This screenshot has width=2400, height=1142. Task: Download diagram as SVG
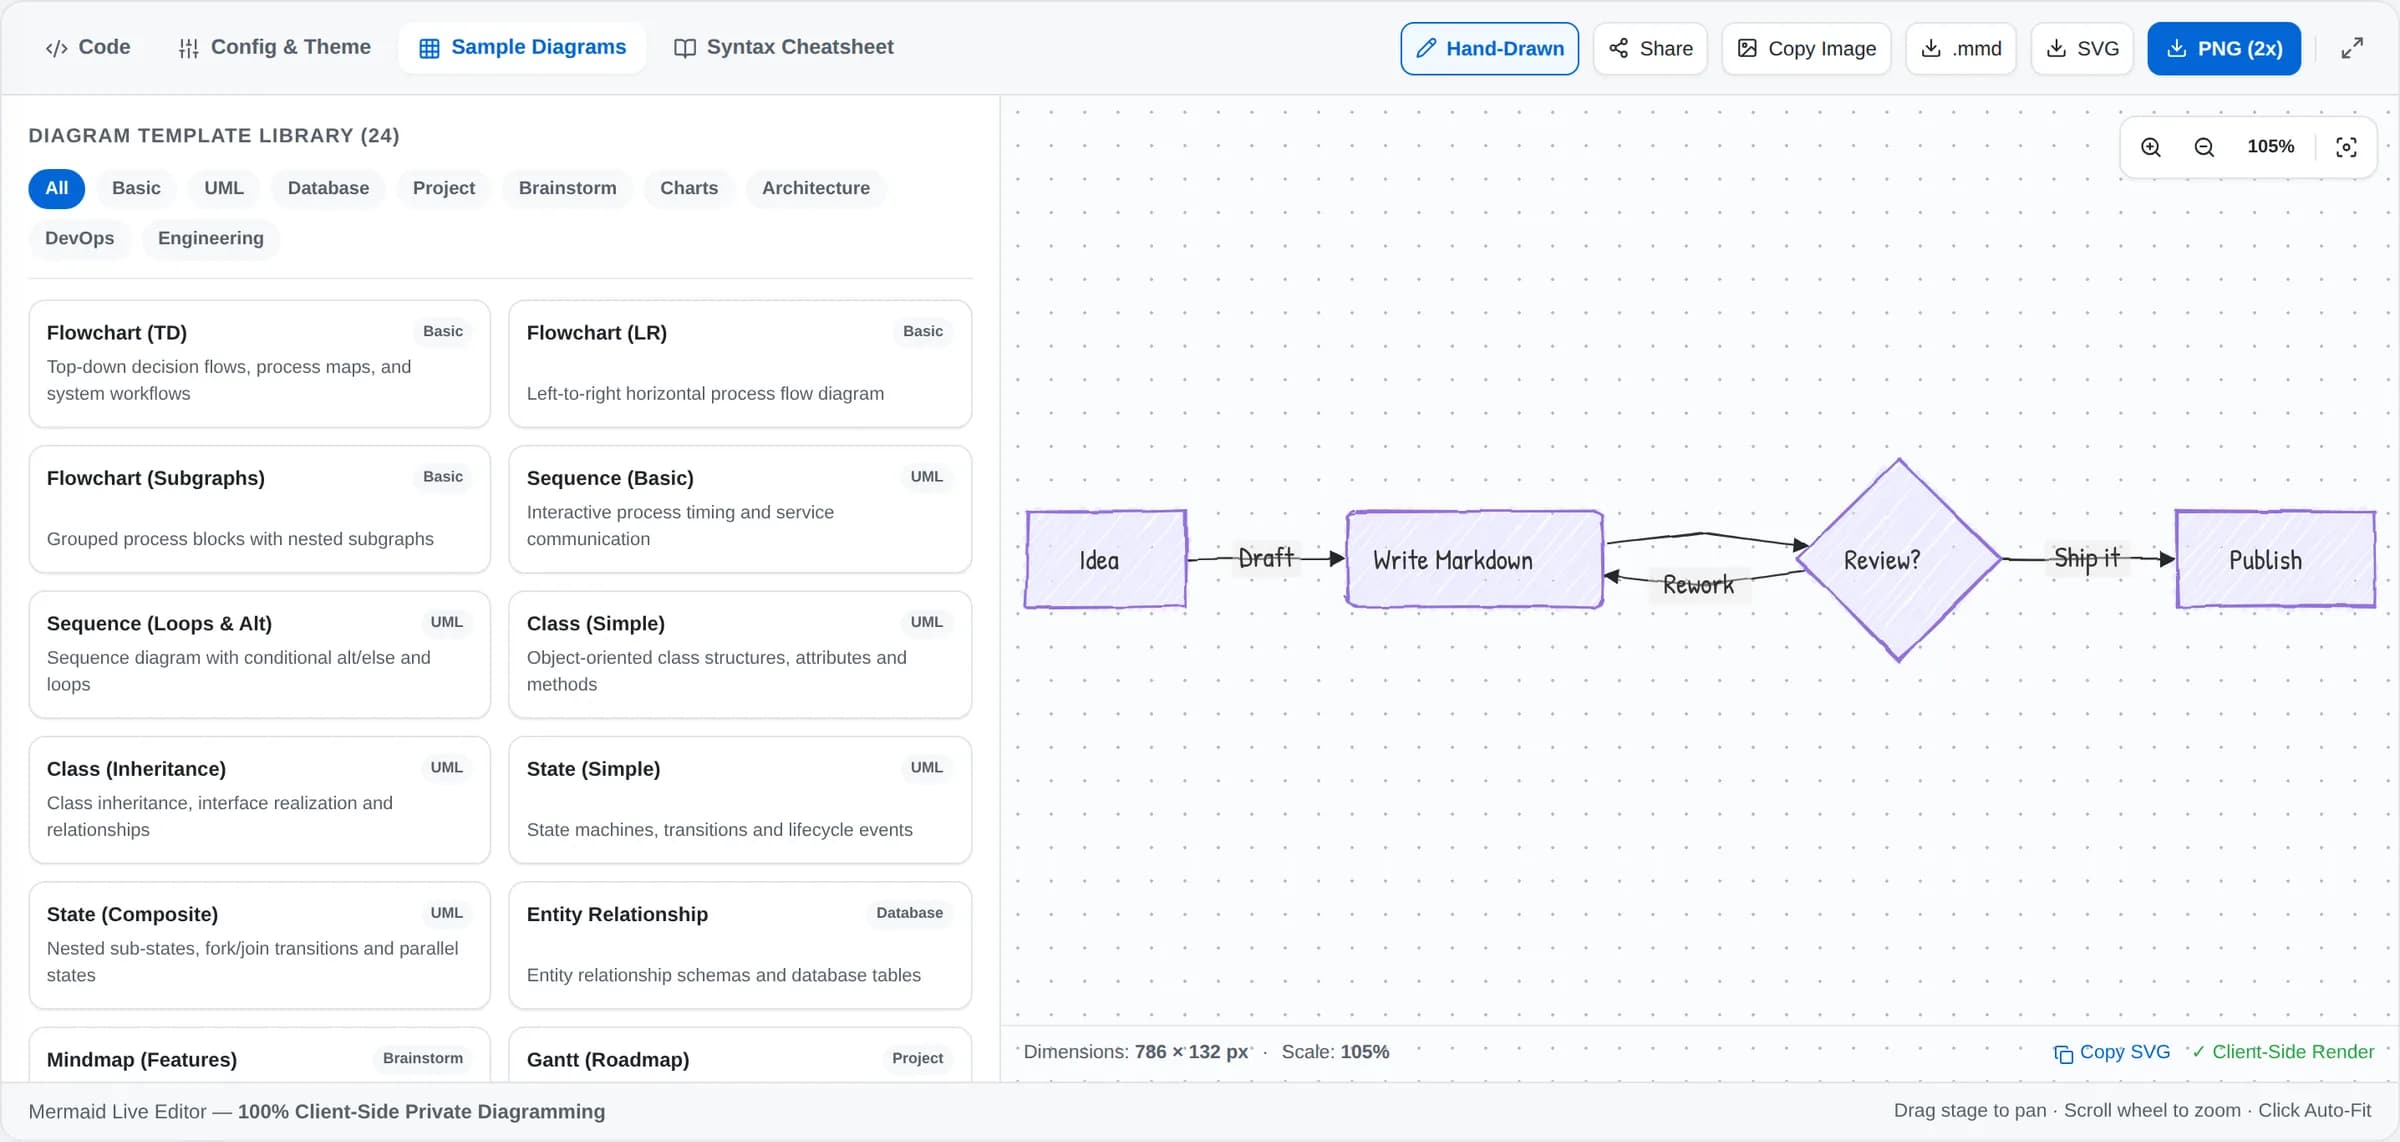tap(2082, 48)
